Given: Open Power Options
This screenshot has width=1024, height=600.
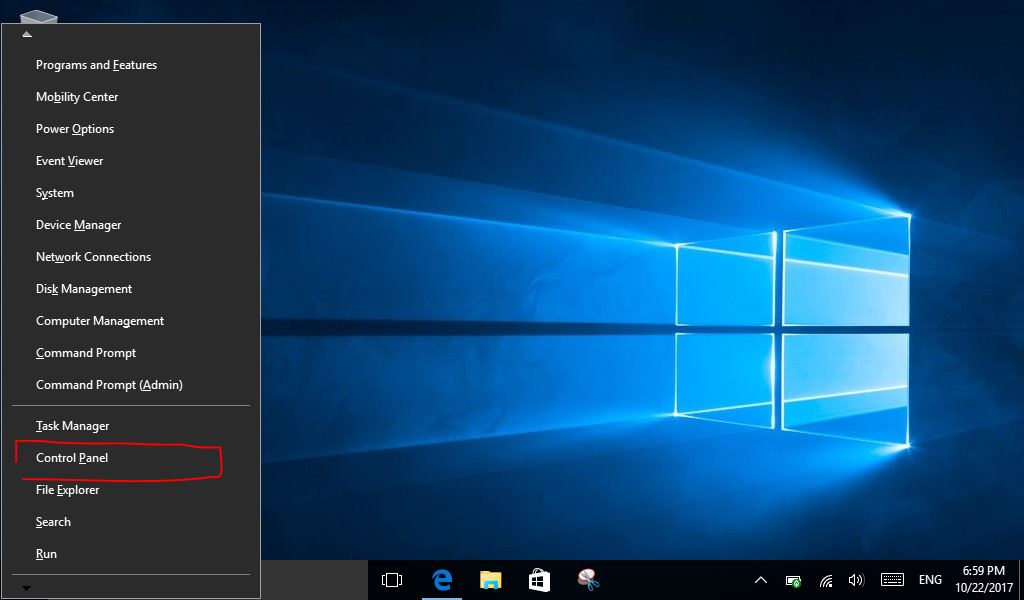Looking at the screenshot, I should [74, 128].
